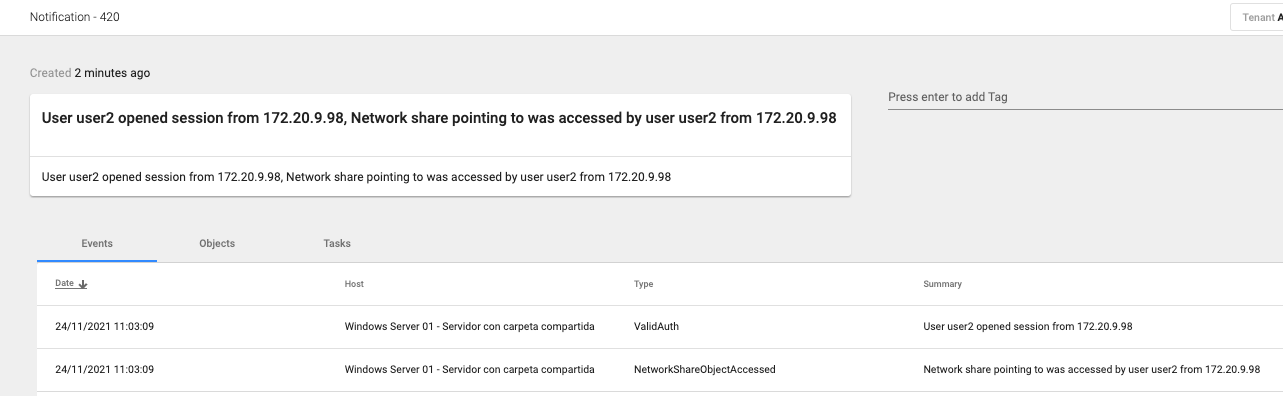1283x396 pixels.
Task: Click the Host column header
Action: coord(354,284)
